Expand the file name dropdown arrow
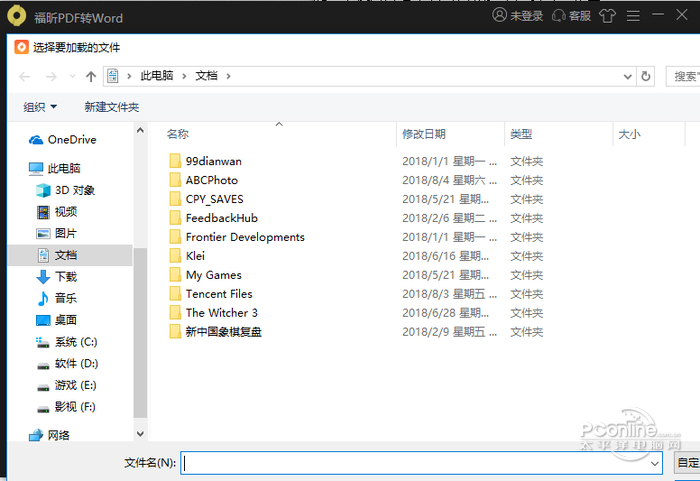This screenshot has height=481, width=700. tap(654, 464)
